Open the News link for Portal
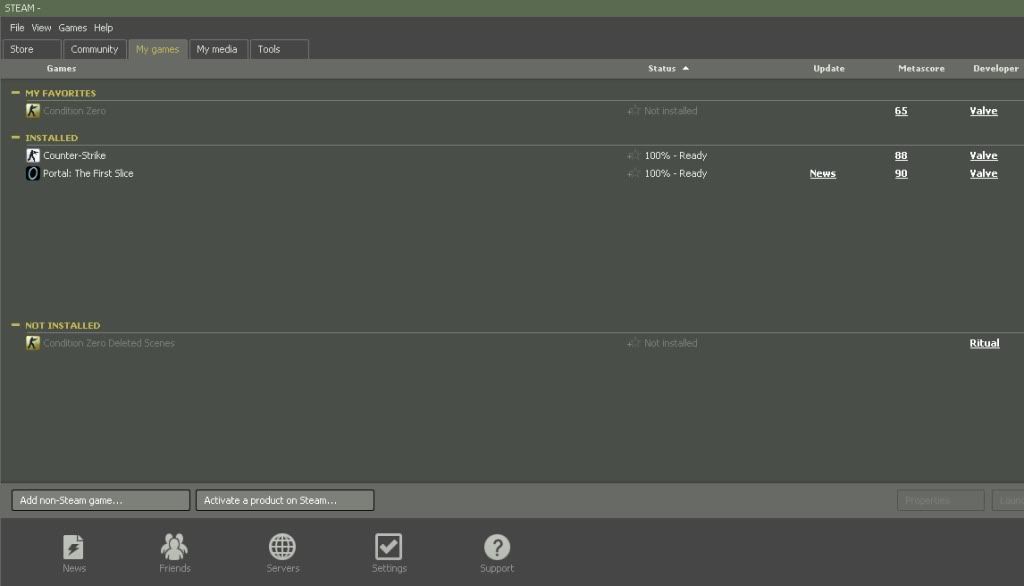The width and height of the screenshot is (1024, 586). click(823, 174)
